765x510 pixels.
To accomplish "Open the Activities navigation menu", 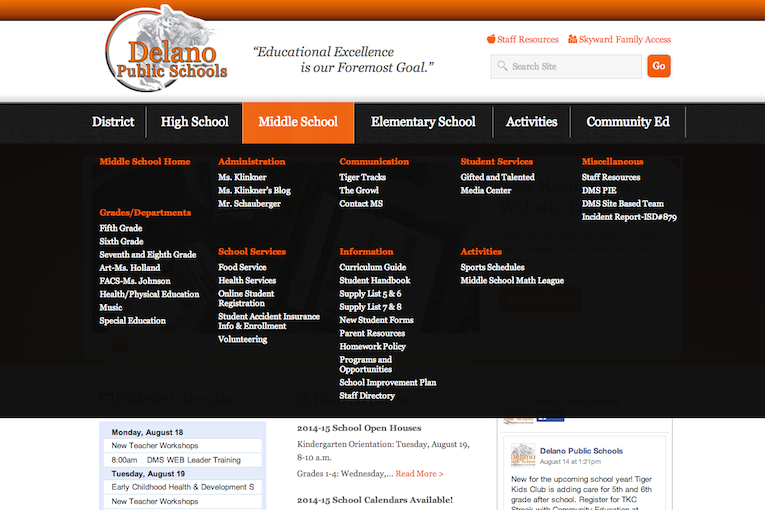I will pyautogui.click(x=531, y=122).
